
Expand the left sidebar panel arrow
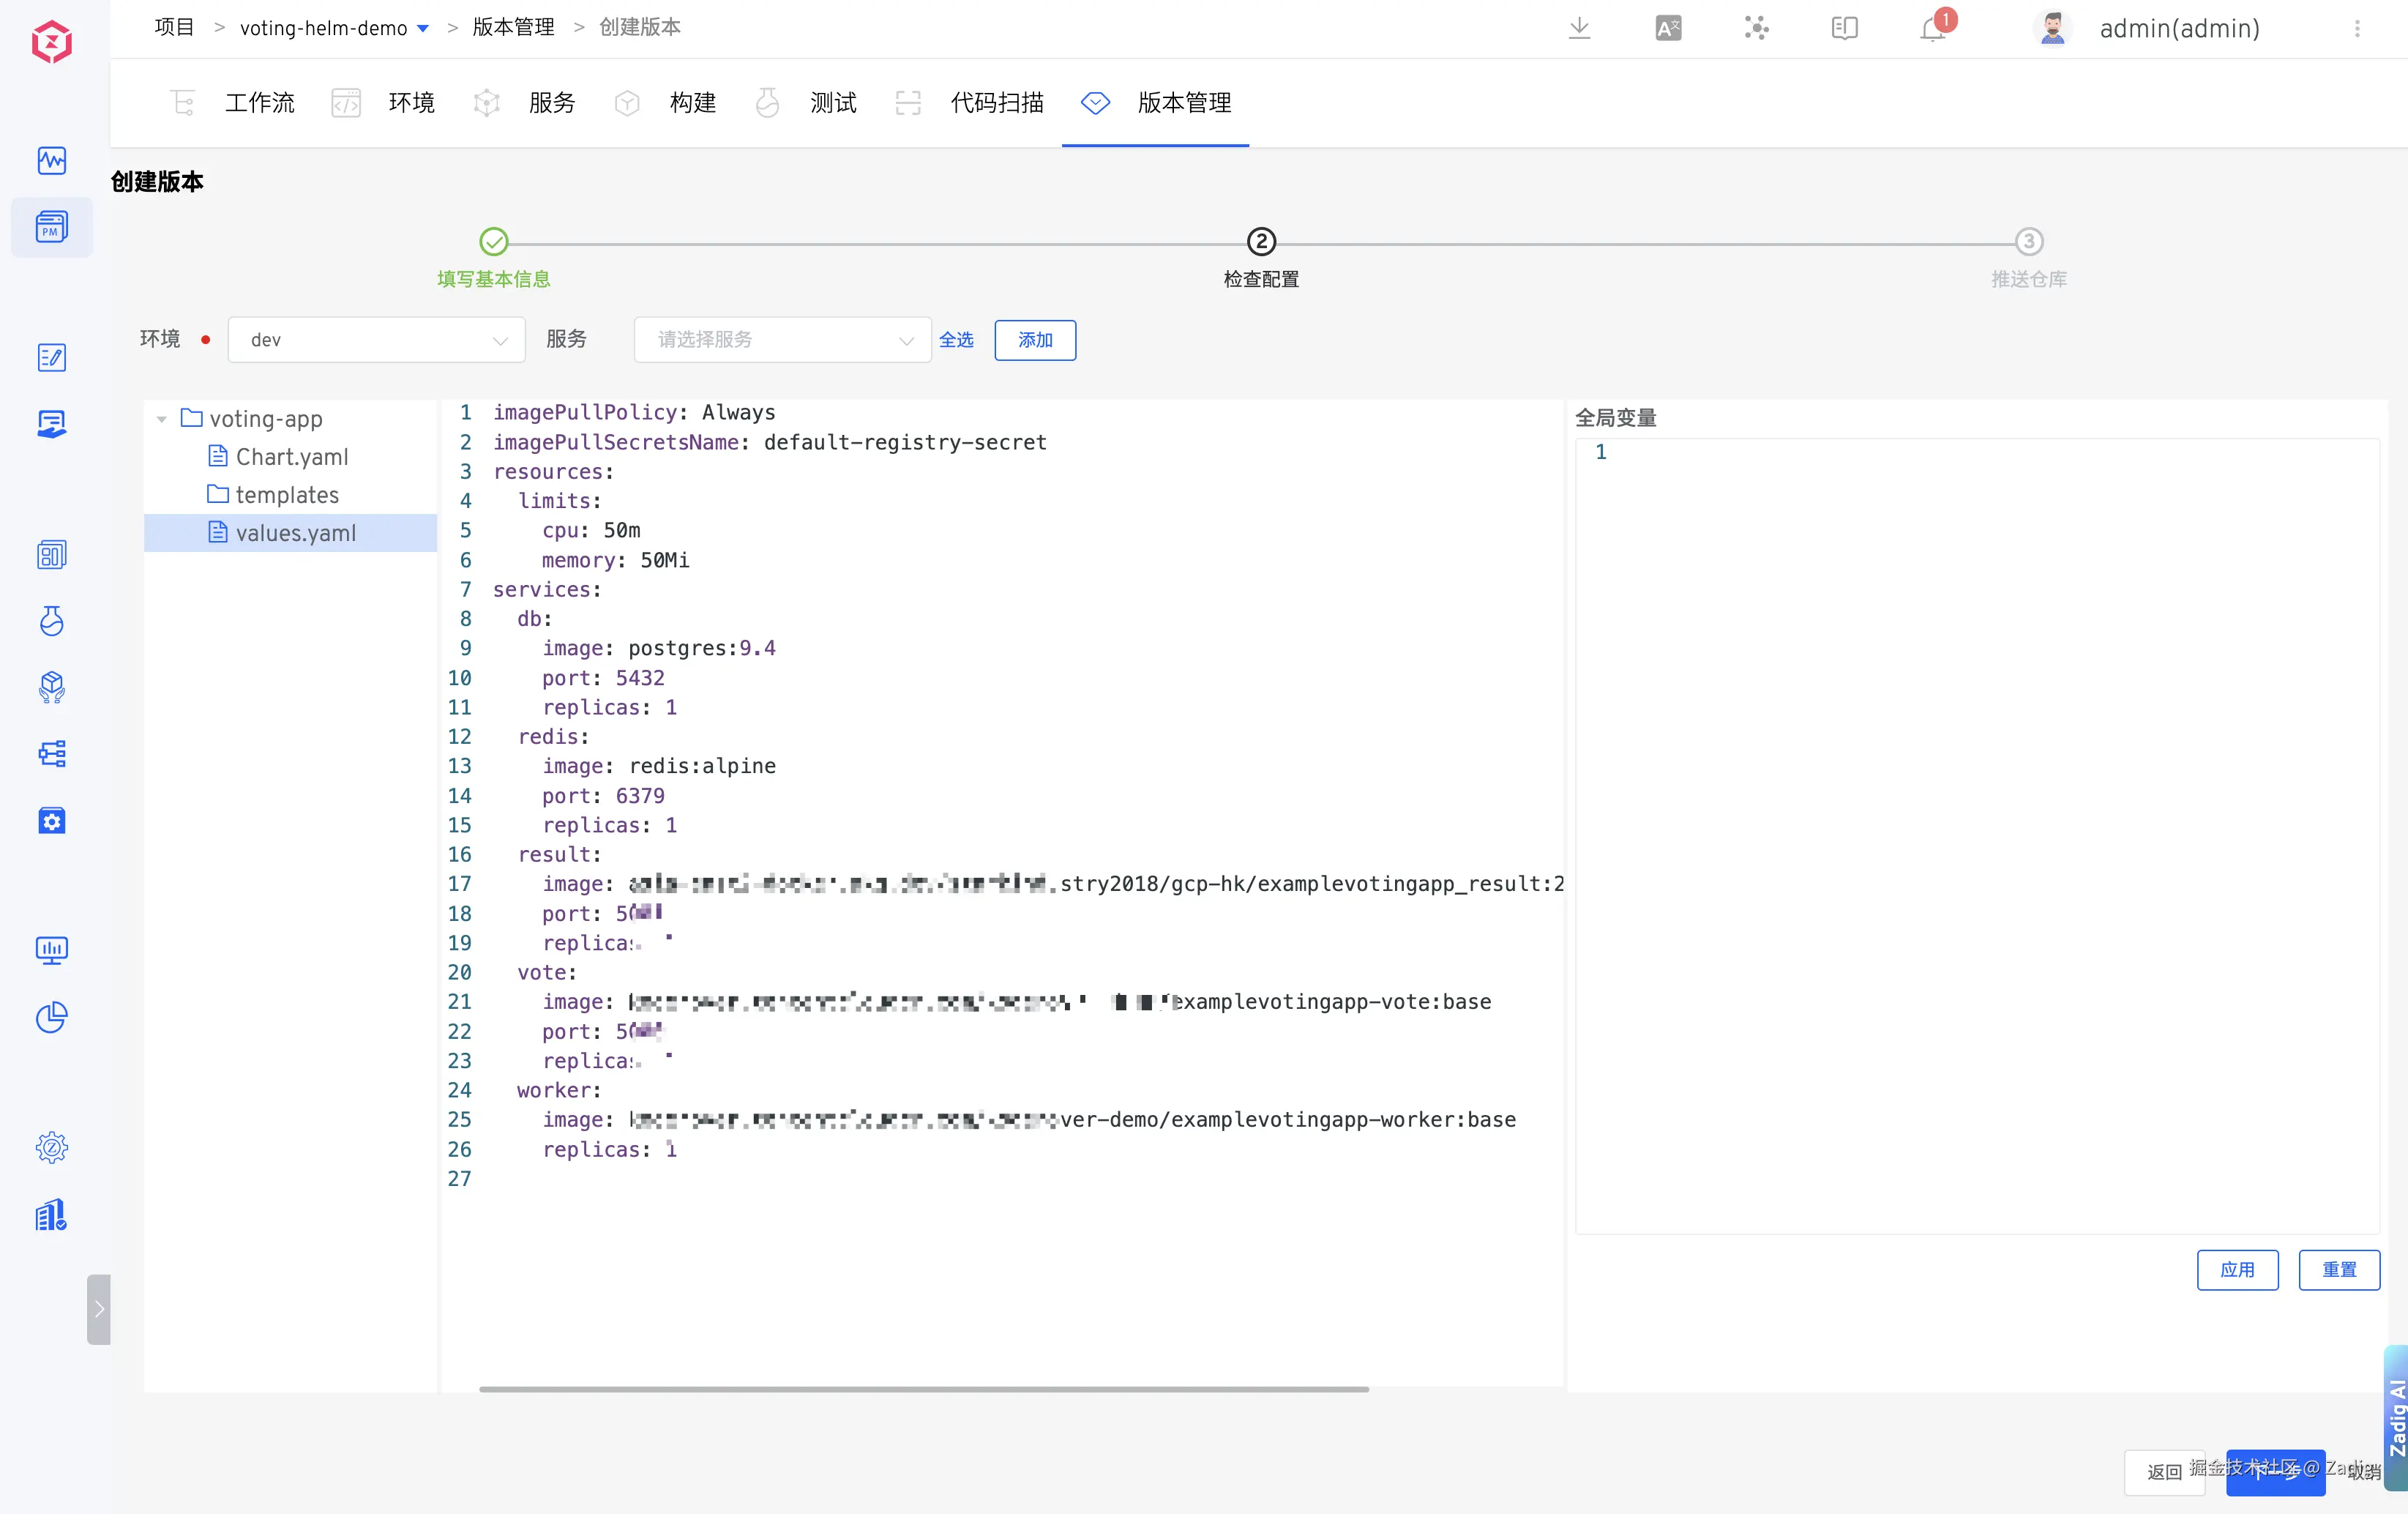(98, 1309)
